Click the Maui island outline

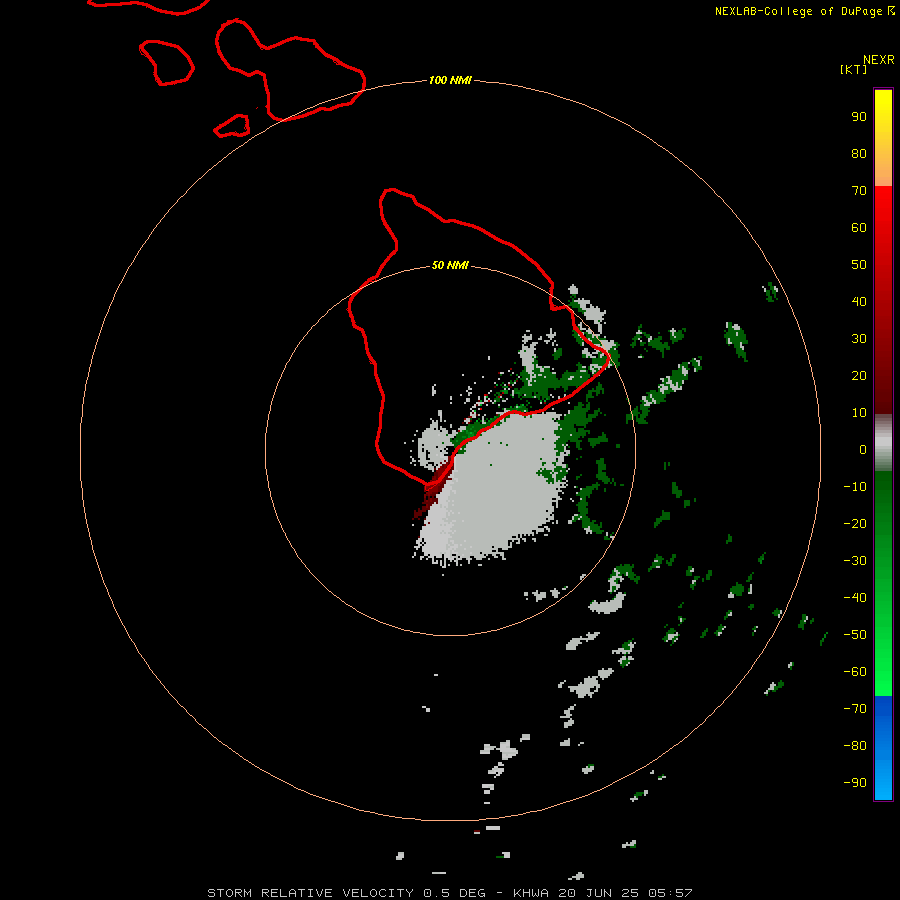[x=290, y=70]
